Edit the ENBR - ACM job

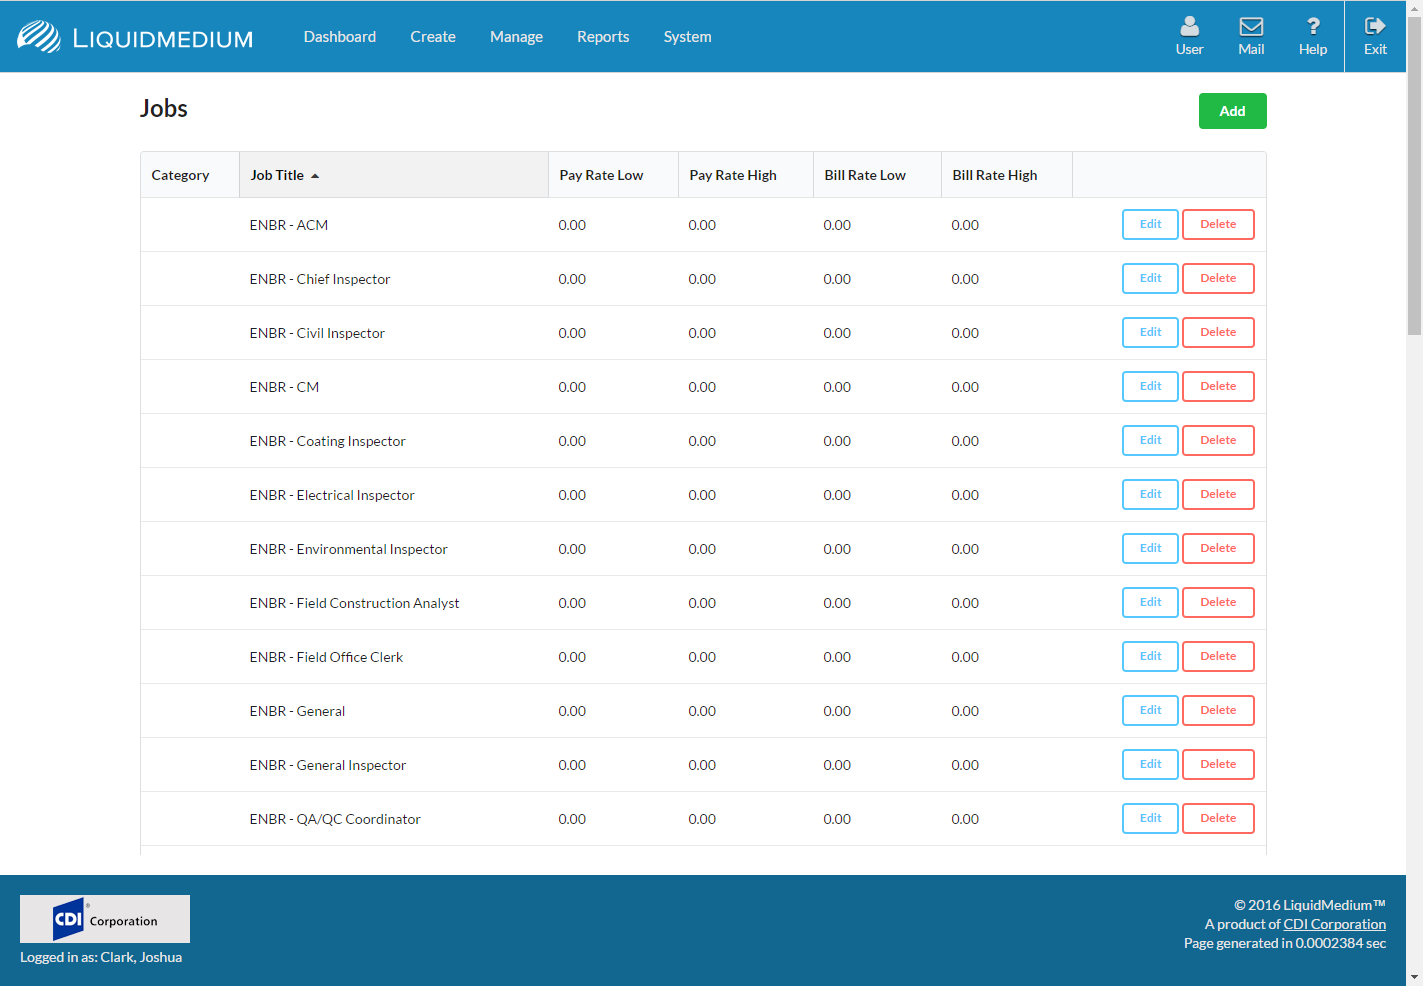coord(1150,225)
